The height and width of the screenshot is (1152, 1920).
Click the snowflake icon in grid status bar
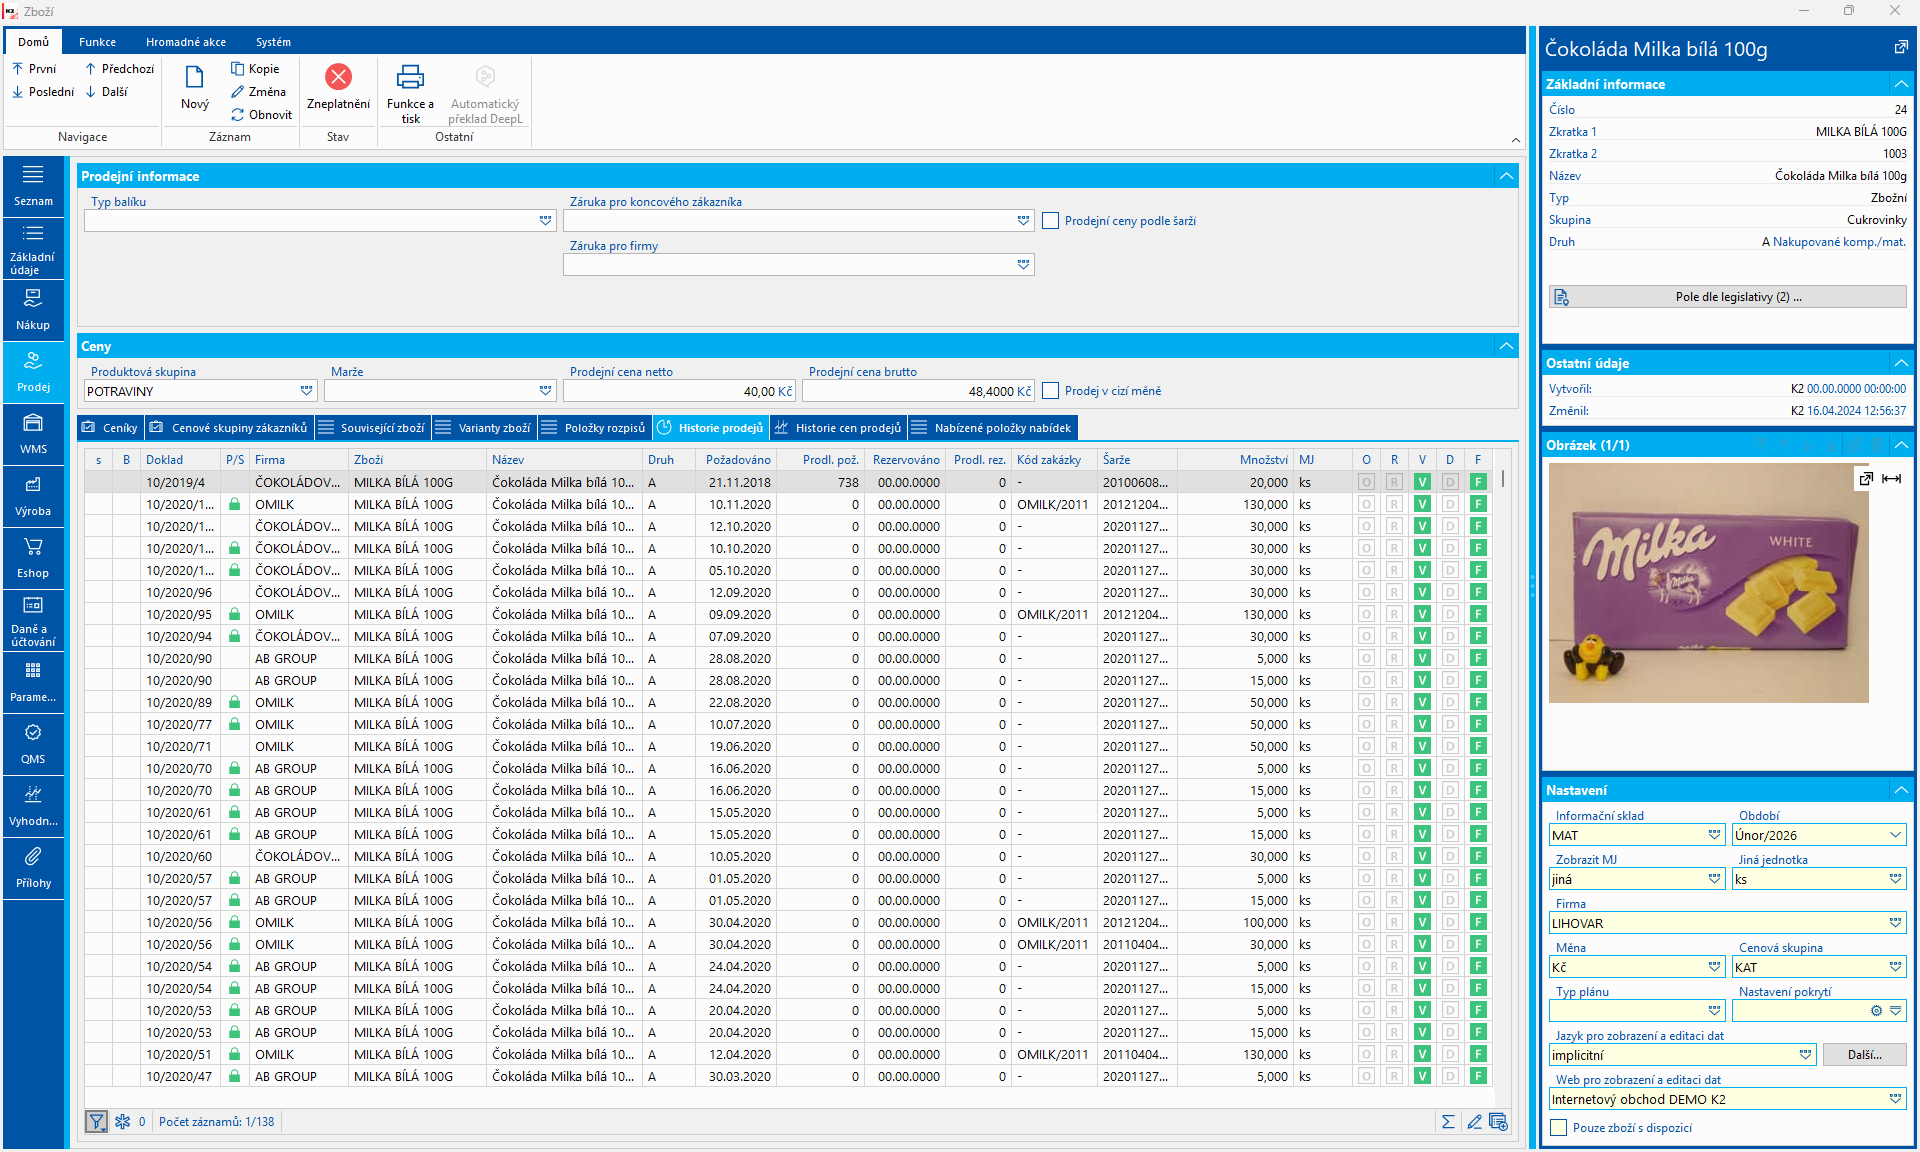(122, 1122)
